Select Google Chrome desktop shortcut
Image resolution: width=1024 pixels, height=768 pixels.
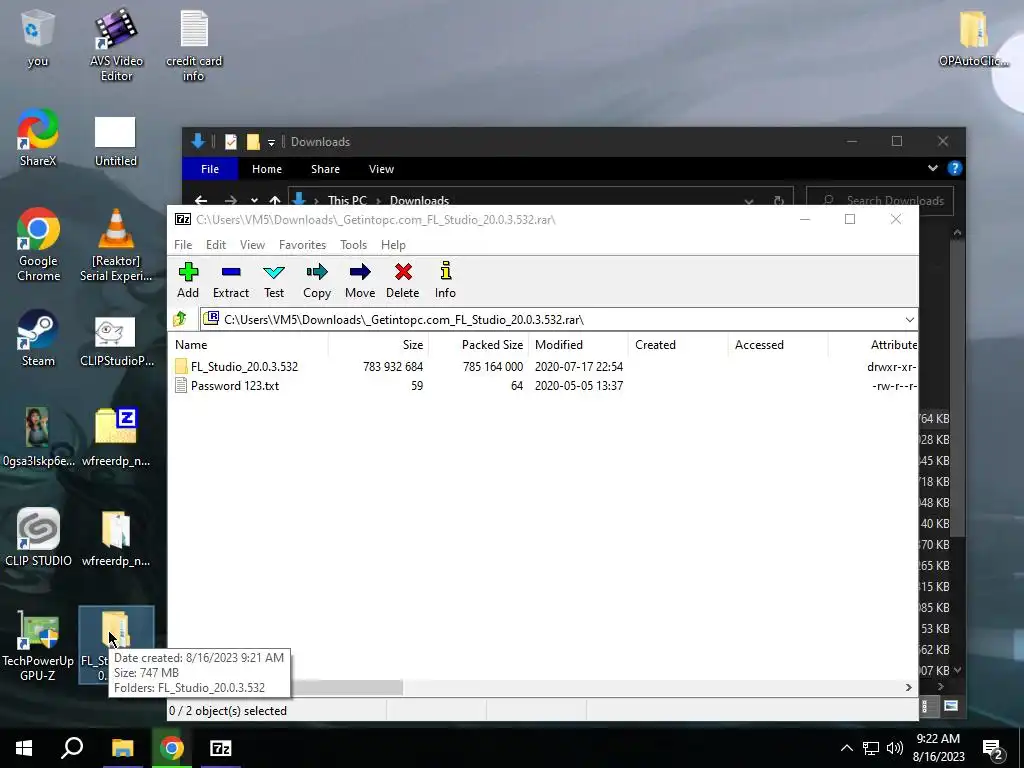pyautogui.click(x=39, y=245)
